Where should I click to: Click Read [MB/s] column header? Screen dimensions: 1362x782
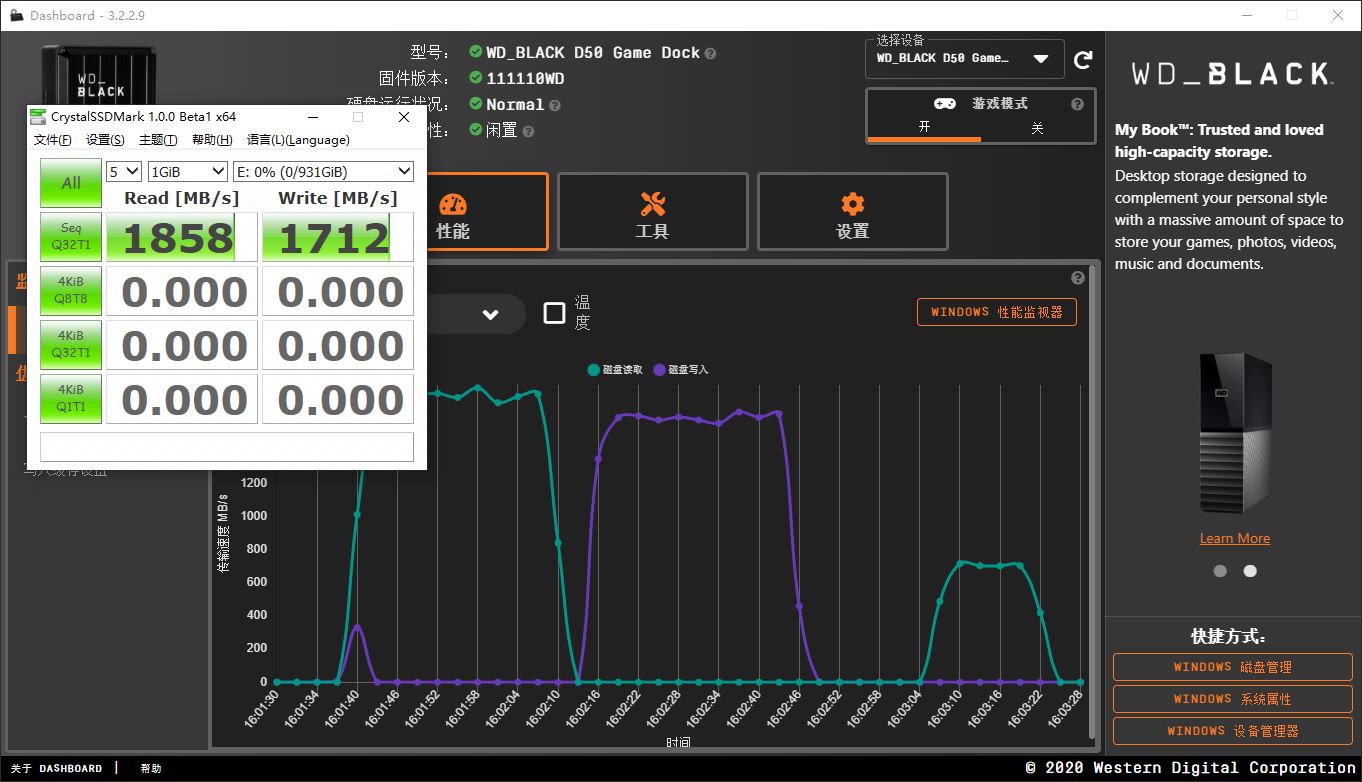click(x=182, y=198)
